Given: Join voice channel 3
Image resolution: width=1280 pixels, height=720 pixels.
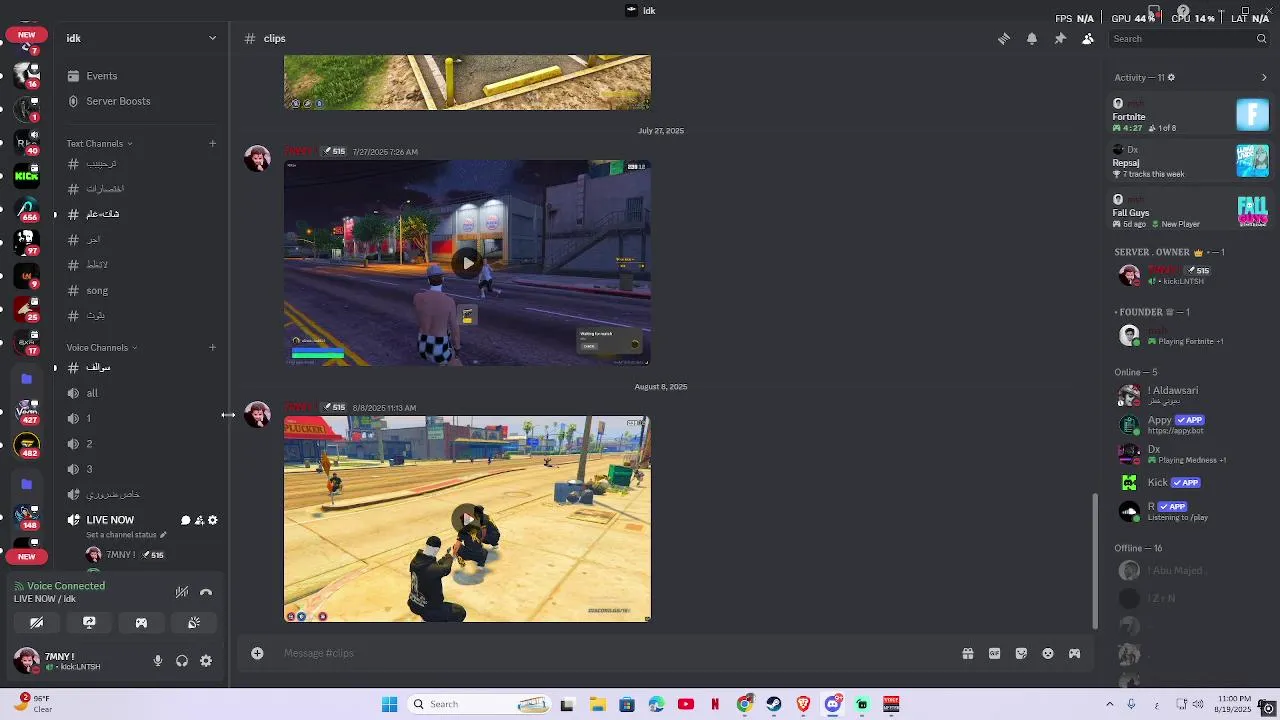Looking at the screenshot, I should pos(140,469).
